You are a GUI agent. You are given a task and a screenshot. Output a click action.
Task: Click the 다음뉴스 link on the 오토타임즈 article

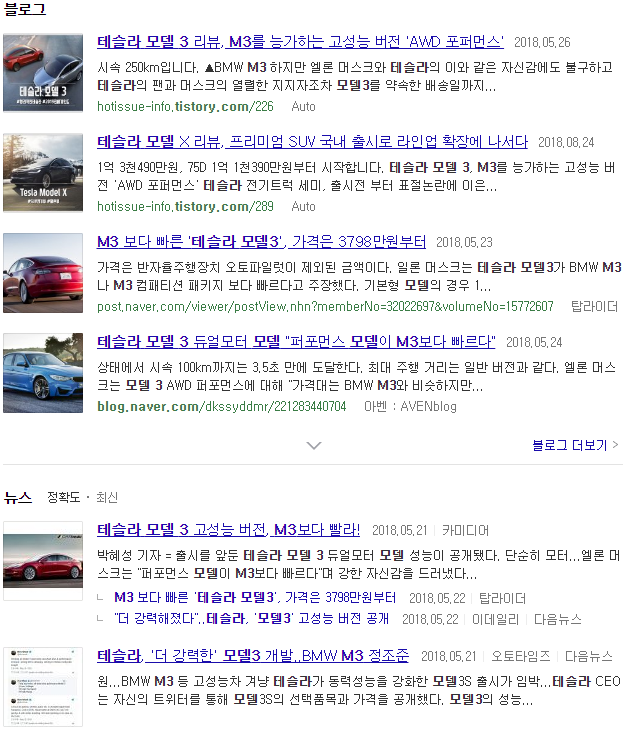point(589,656)
